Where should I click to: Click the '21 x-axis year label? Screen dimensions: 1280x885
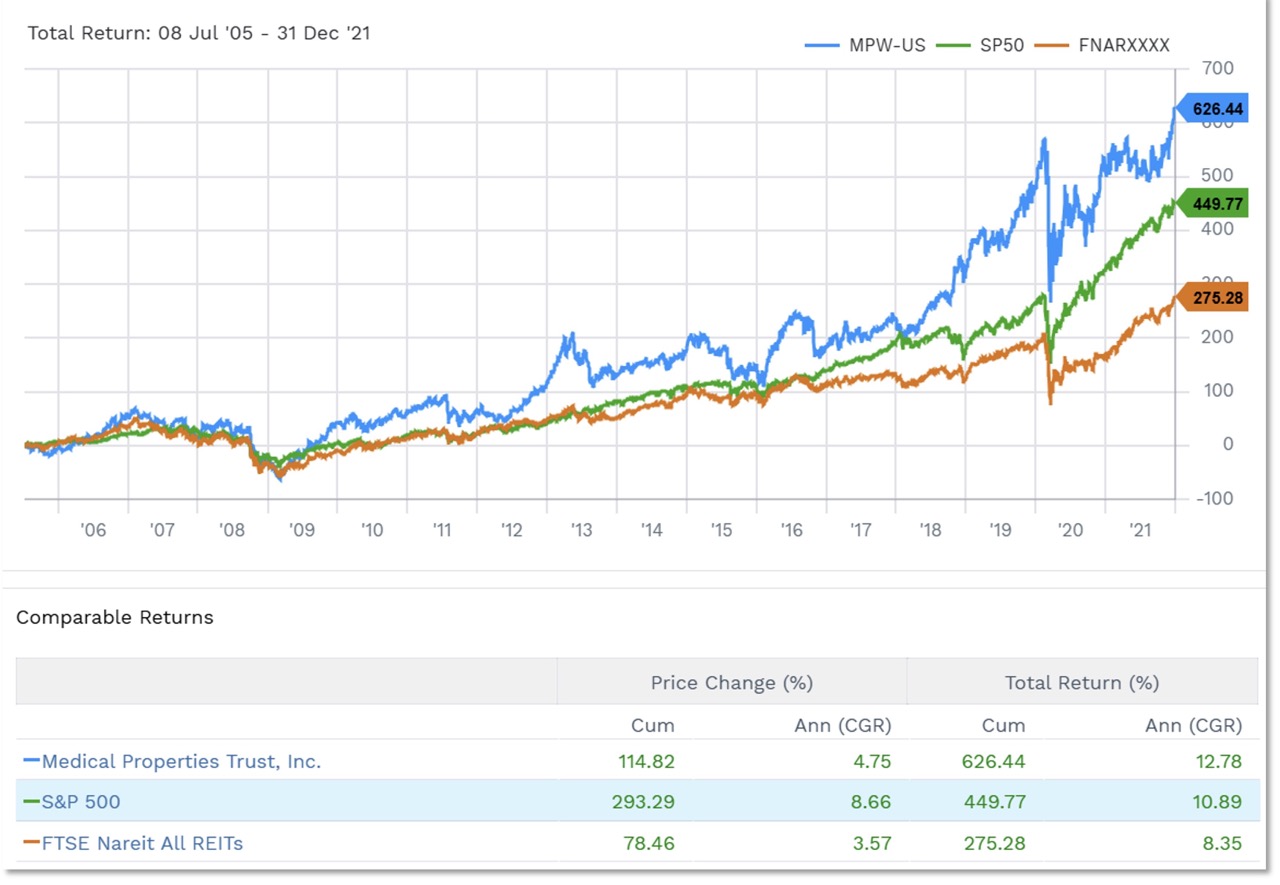tap(1140, 530)
